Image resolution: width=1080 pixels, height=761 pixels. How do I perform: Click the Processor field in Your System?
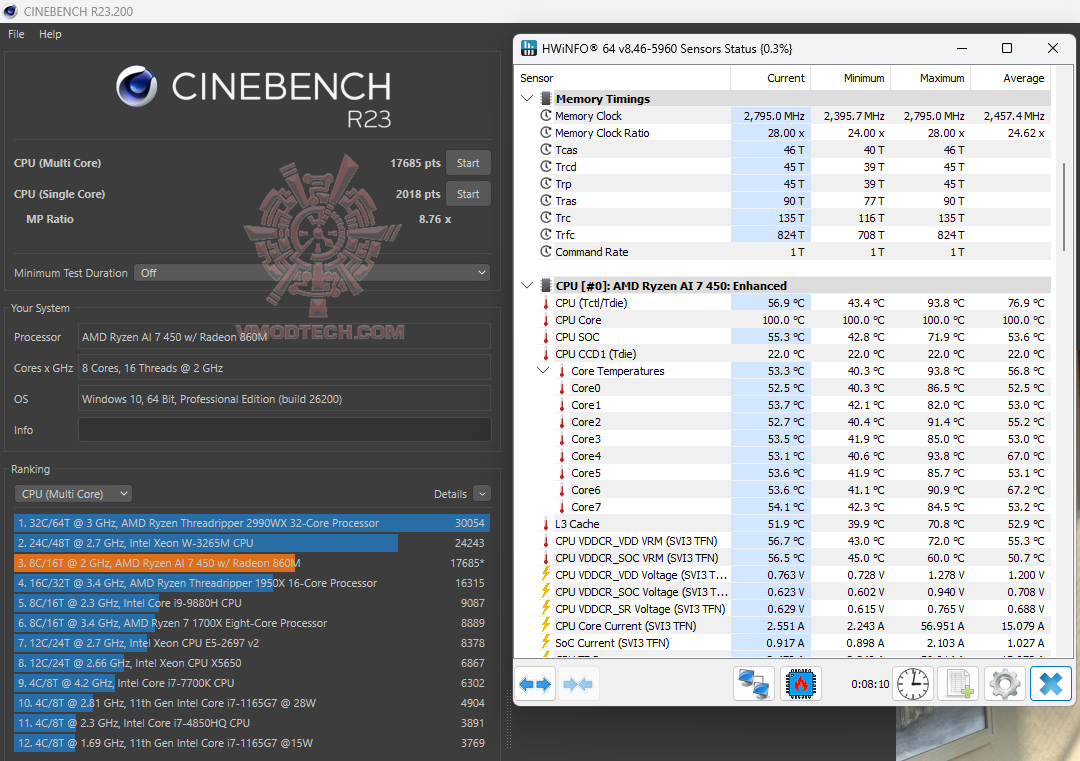point(284,337)
